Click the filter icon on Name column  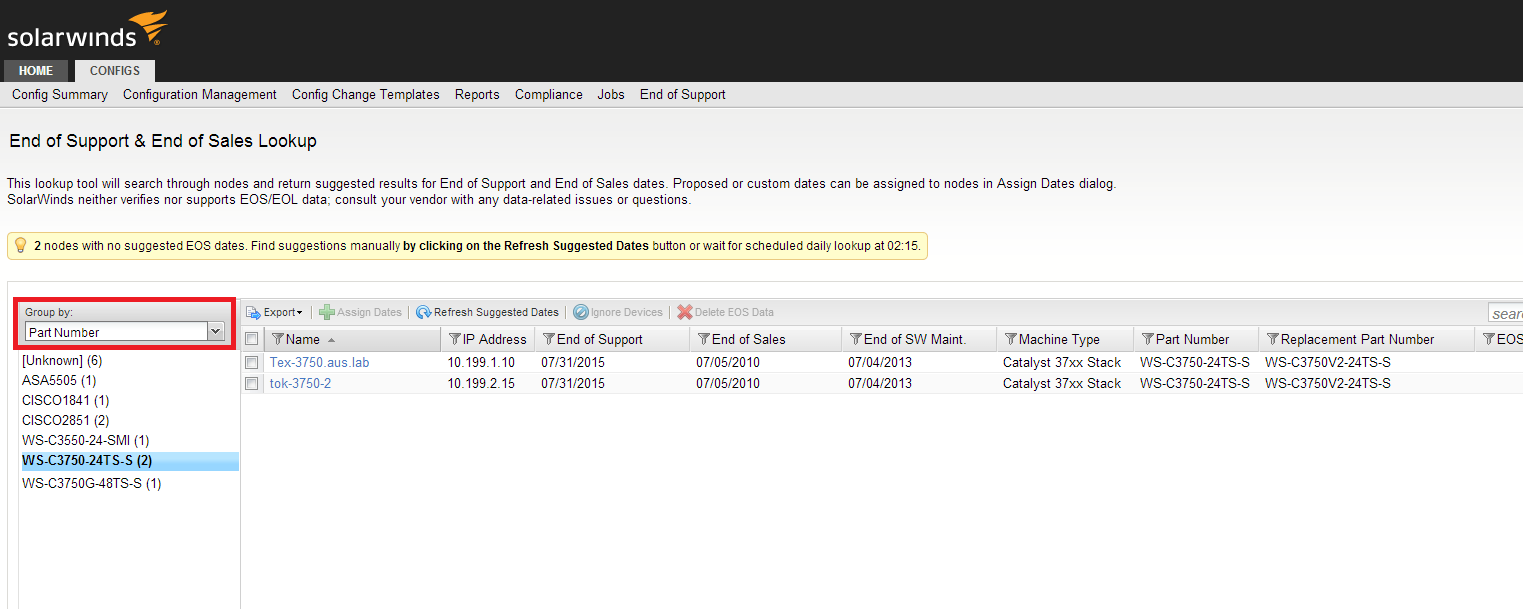point(278,339)
